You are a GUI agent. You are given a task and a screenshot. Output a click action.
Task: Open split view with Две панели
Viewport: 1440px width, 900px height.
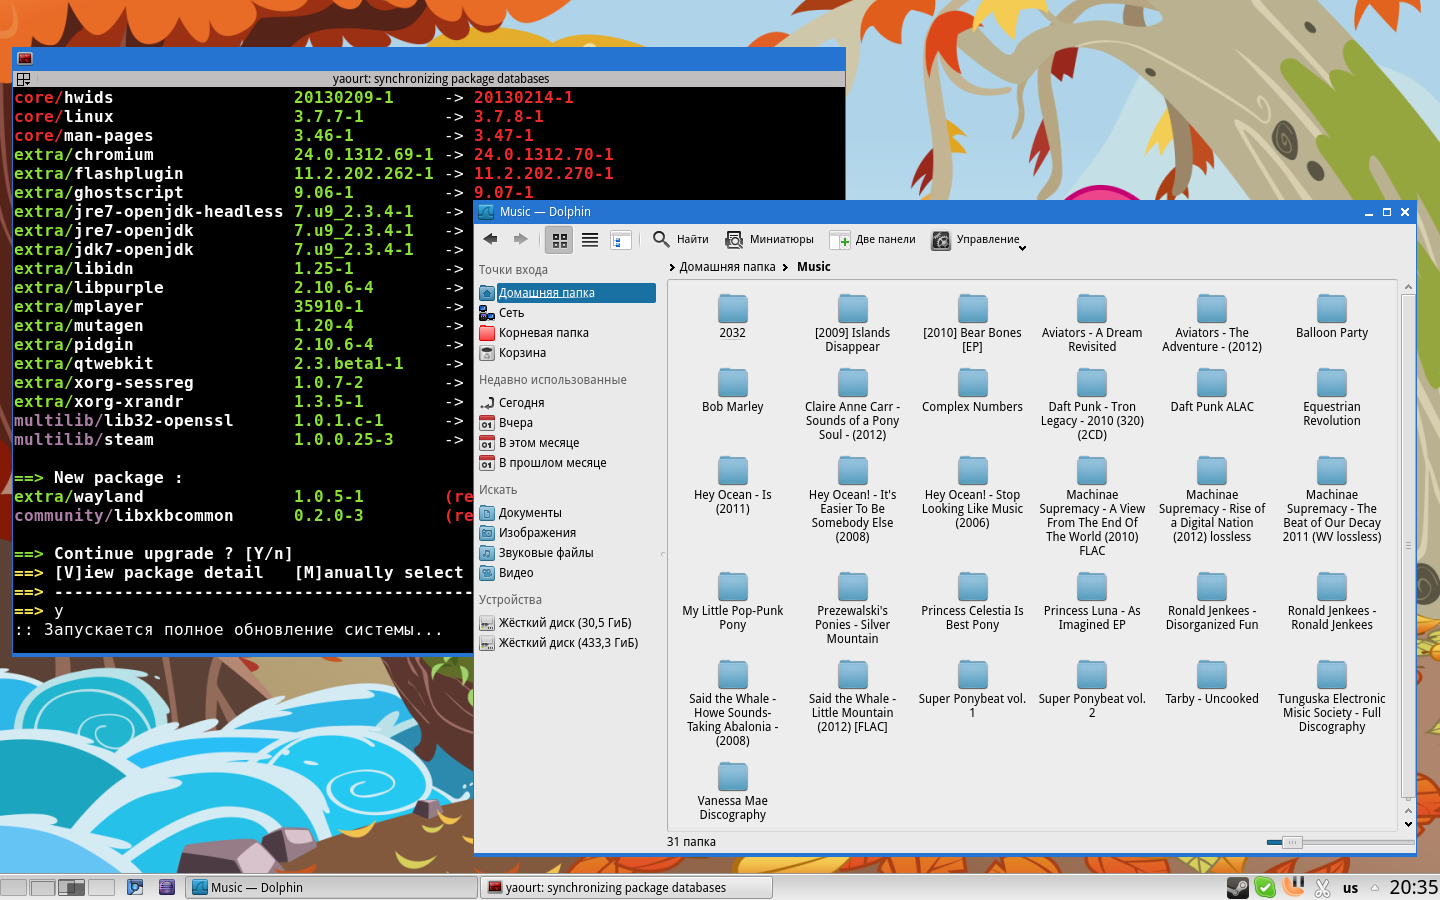point(873,240)
